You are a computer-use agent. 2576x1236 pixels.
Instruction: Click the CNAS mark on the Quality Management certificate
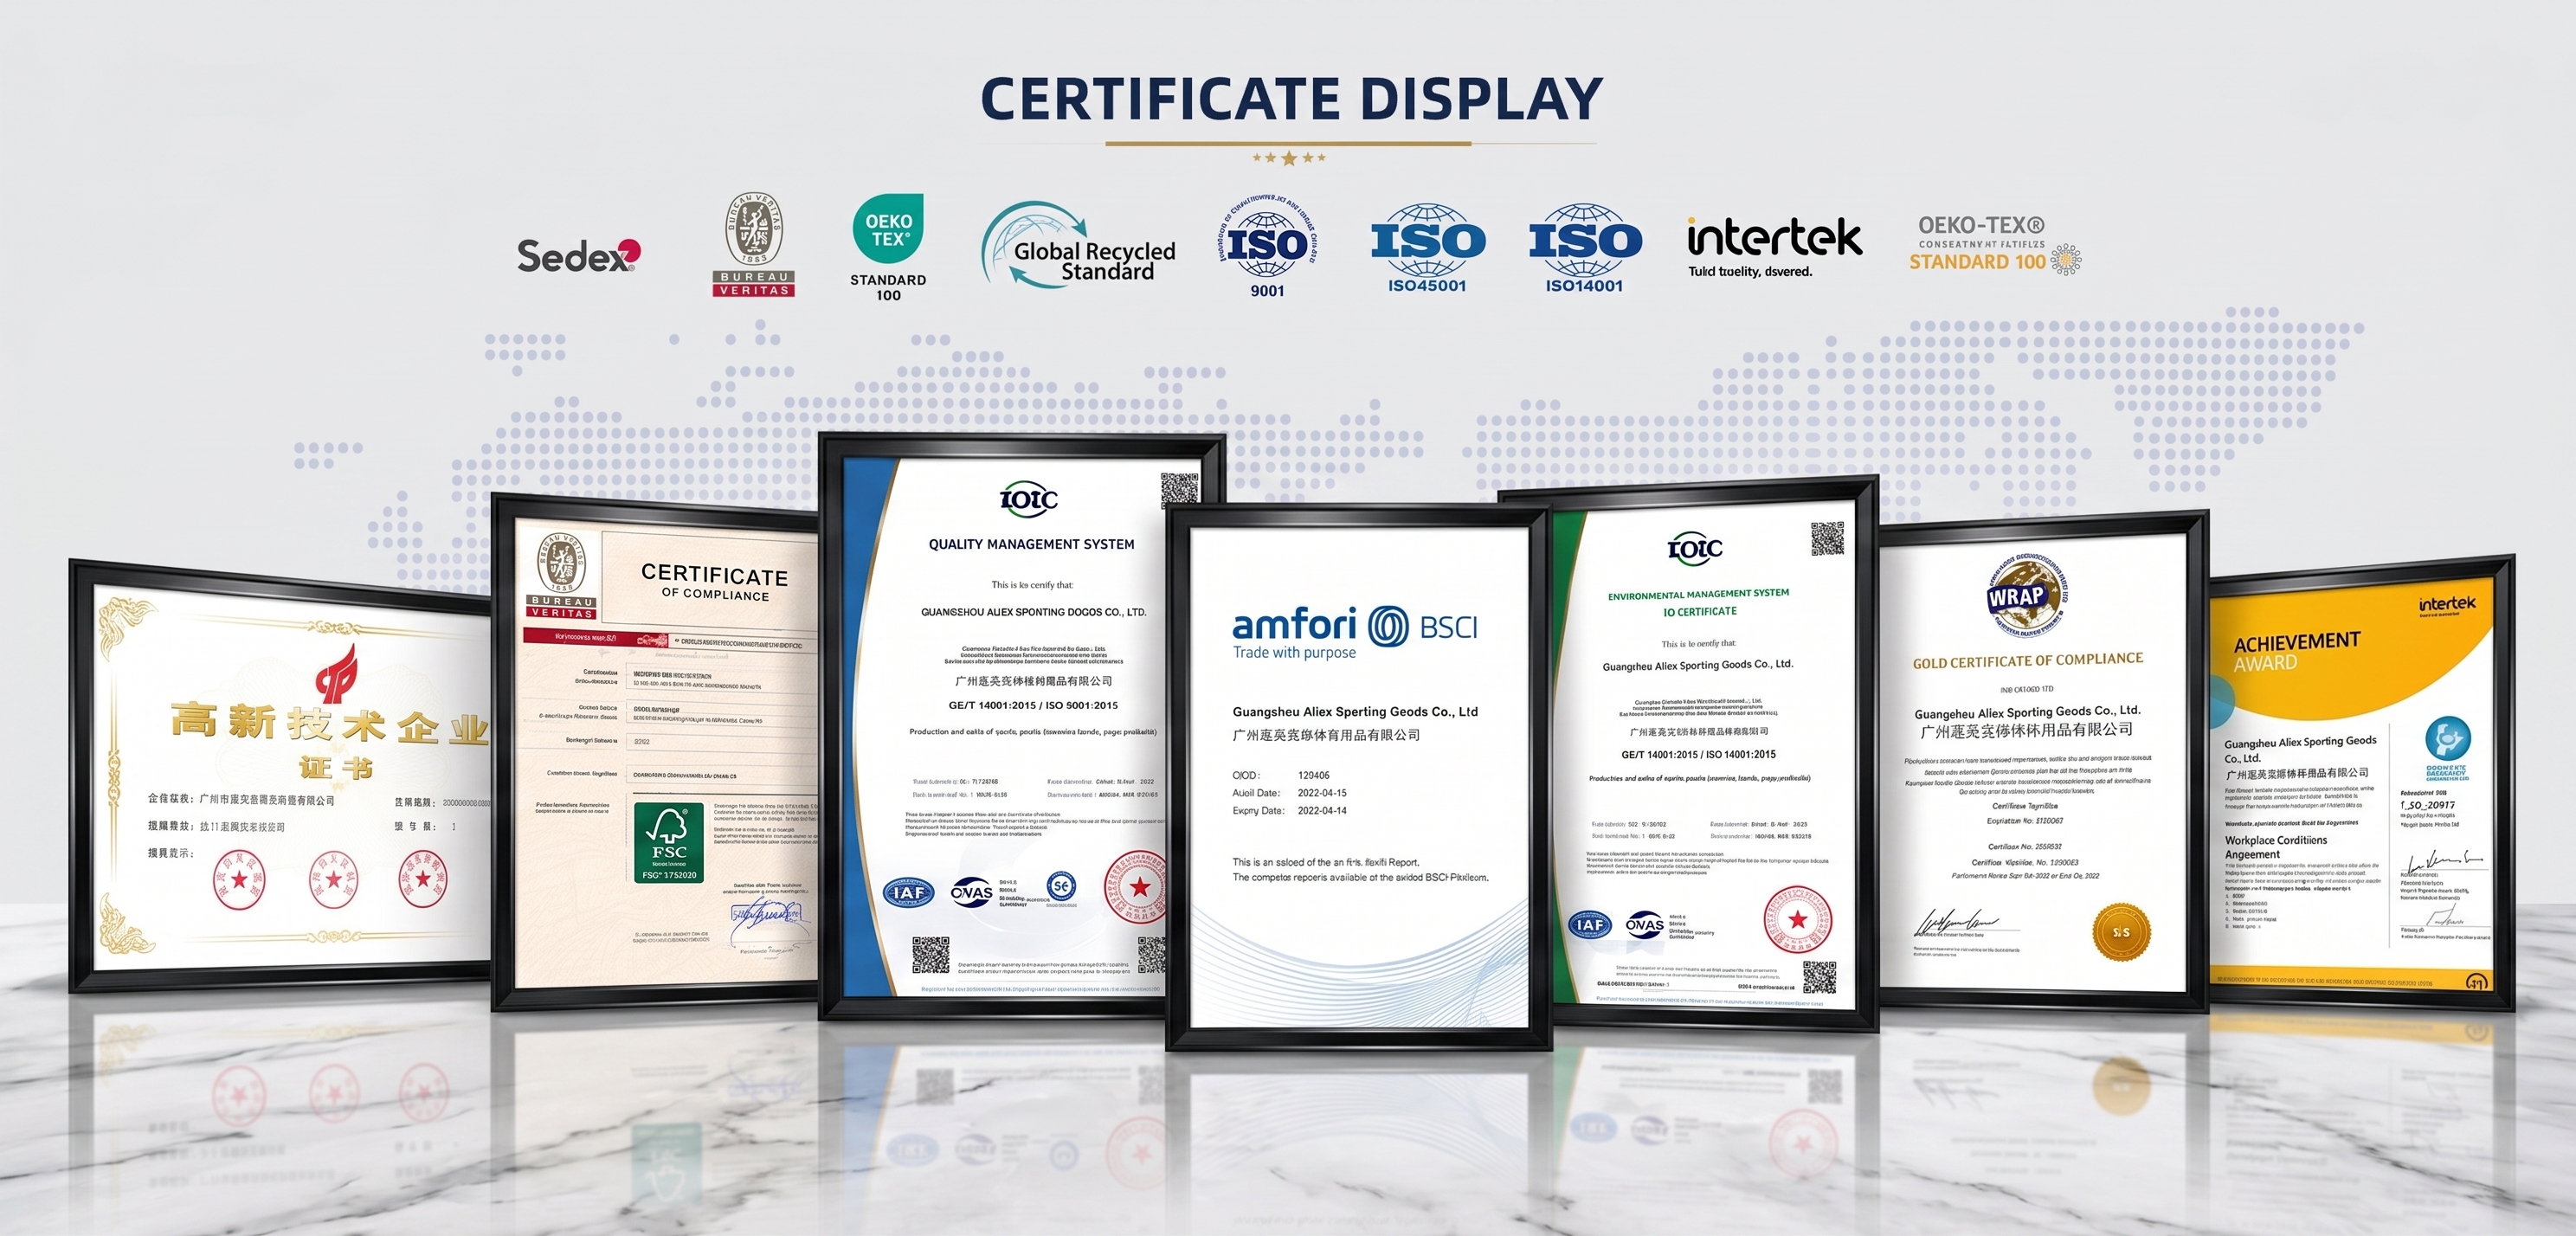[x=971, y=892]
